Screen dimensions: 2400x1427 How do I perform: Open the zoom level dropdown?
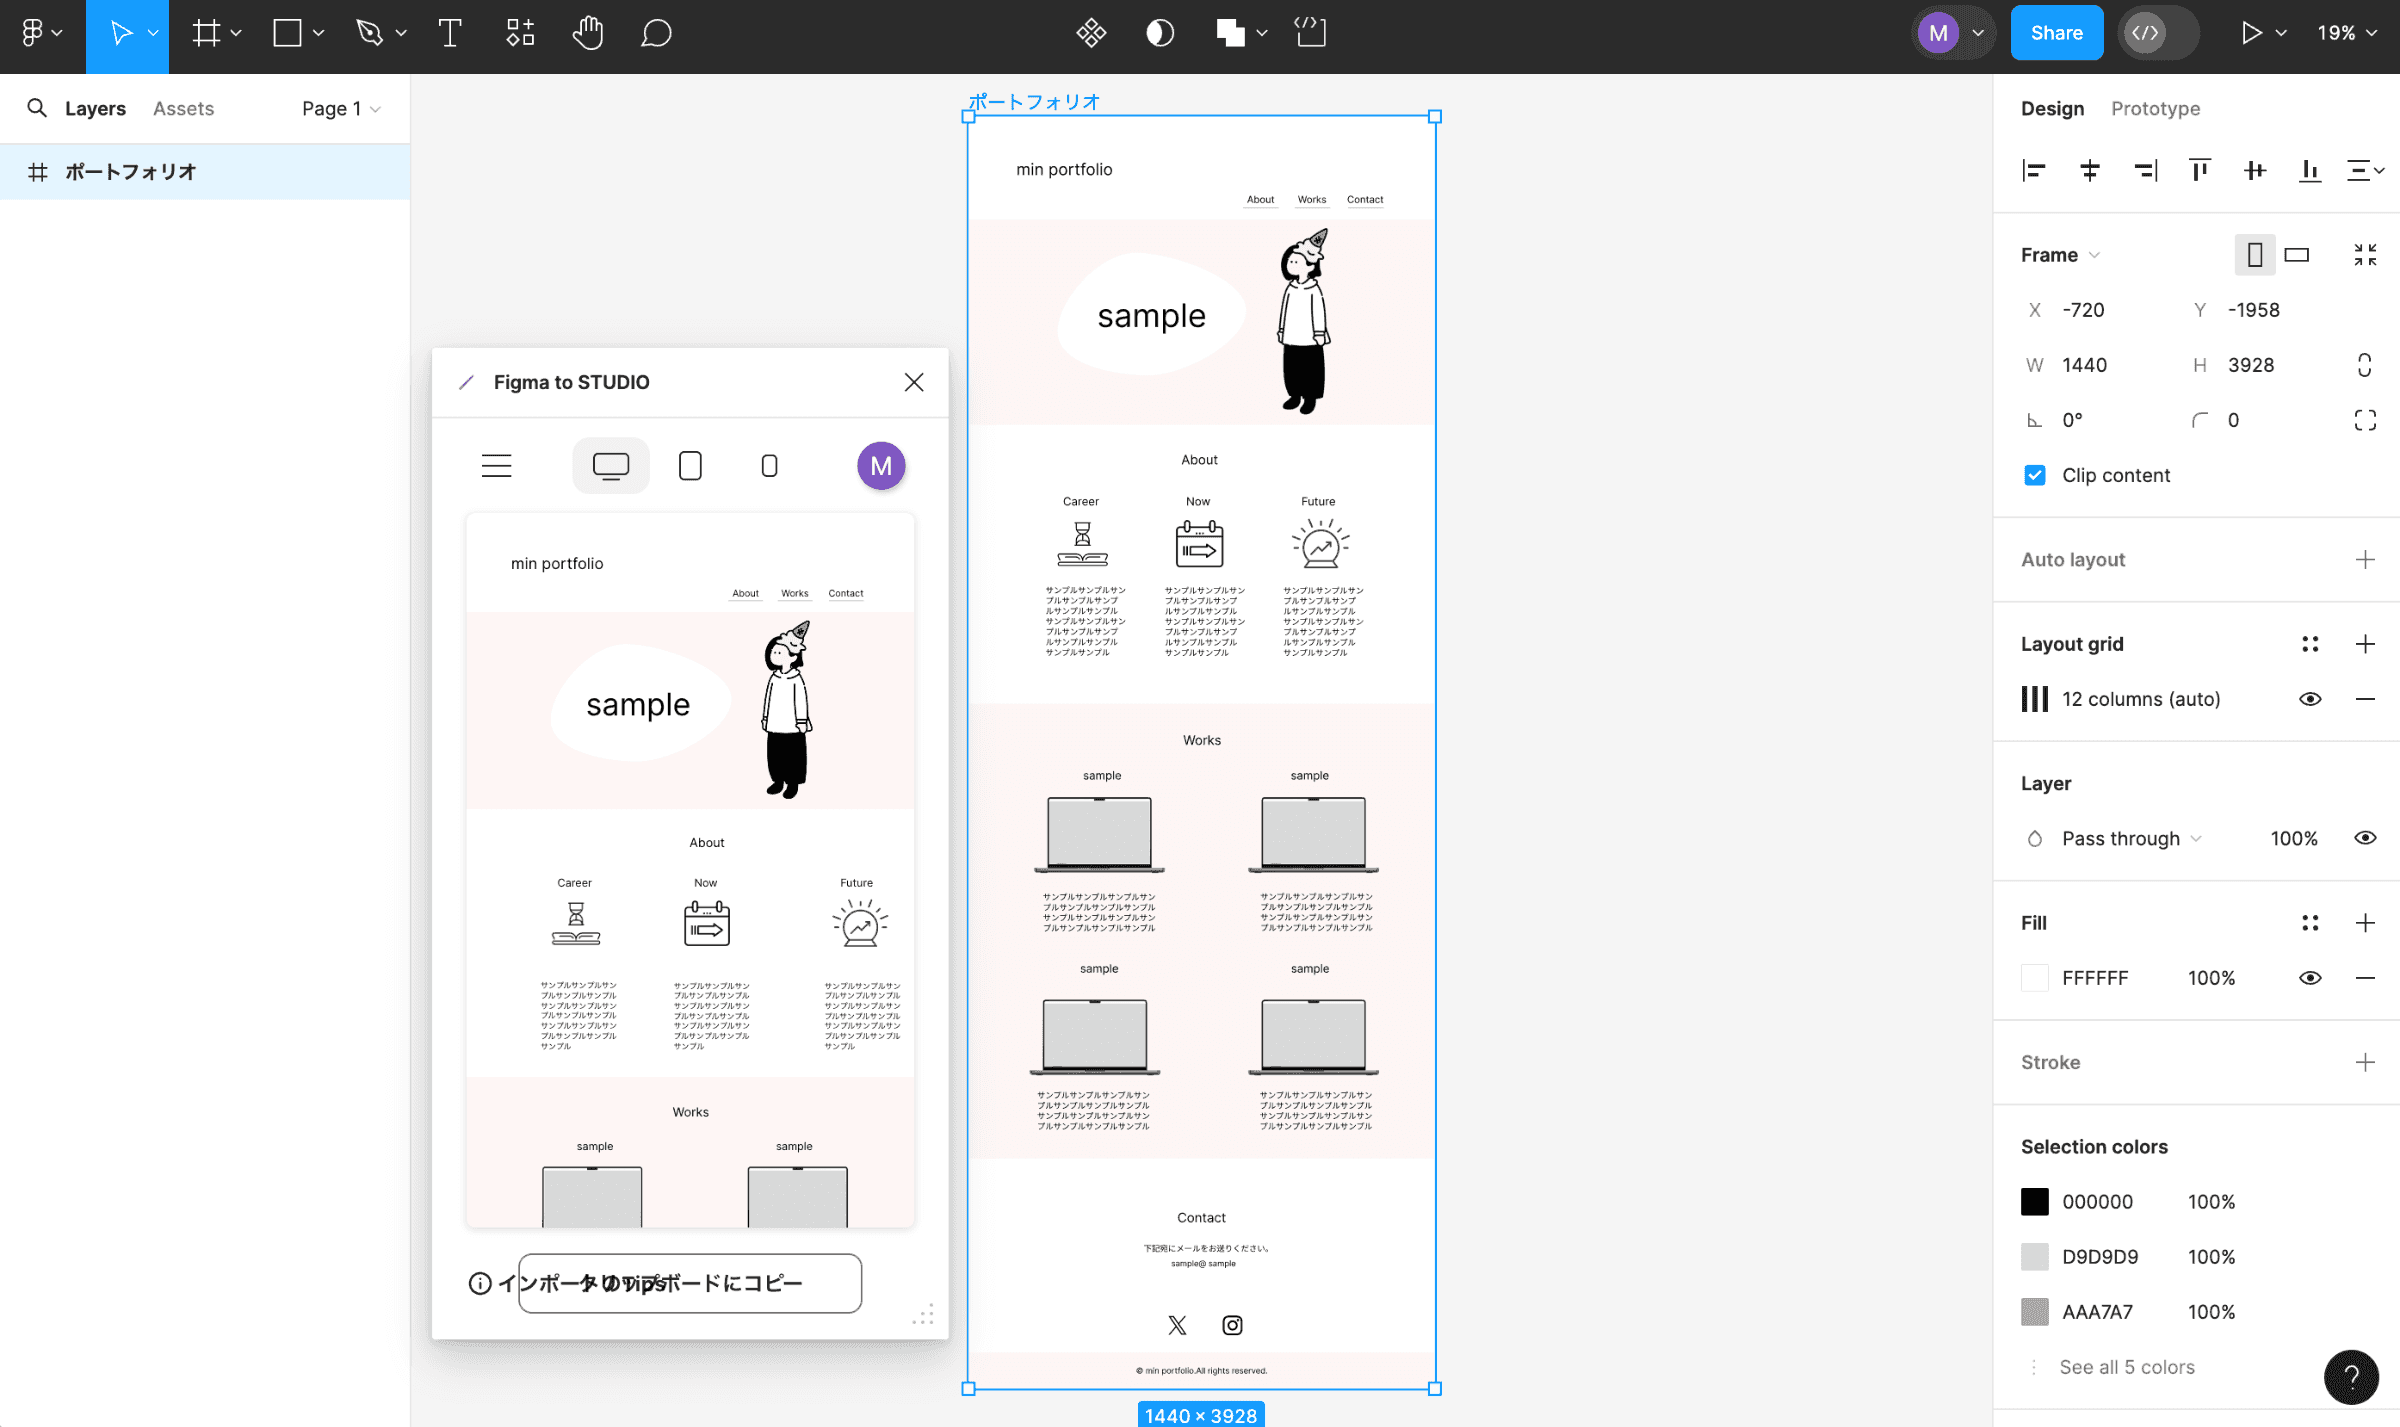[x=2347, y=32]
